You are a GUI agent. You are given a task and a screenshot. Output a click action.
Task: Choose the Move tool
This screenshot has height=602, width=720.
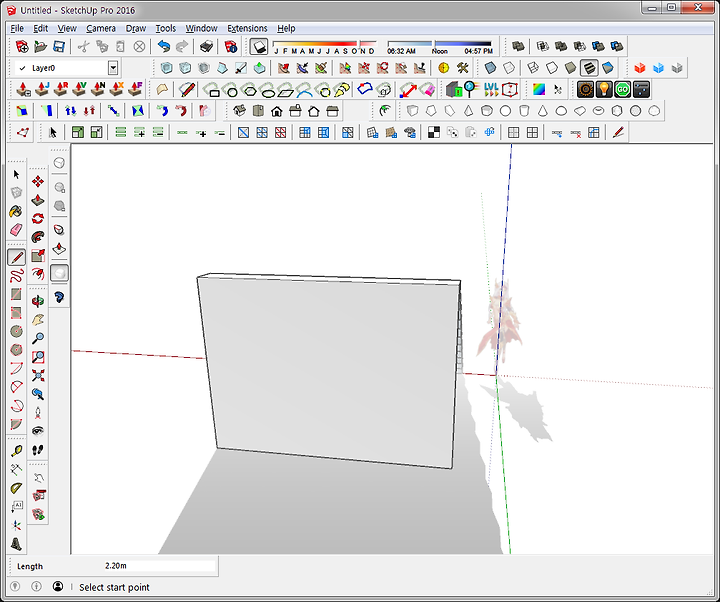point(38,181)
